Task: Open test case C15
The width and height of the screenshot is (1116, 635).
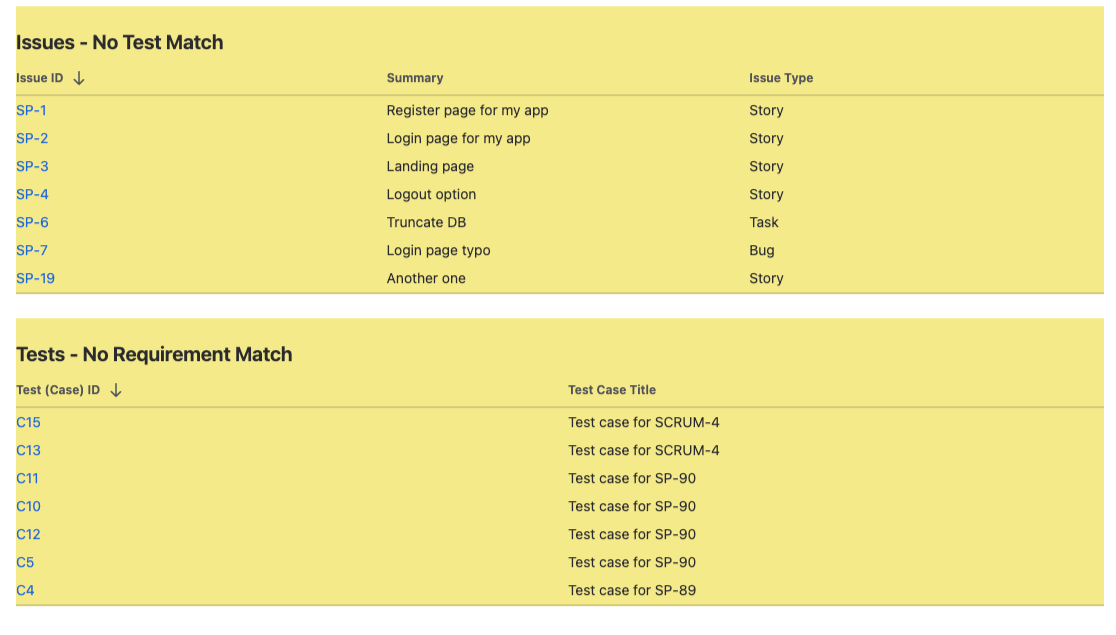Action: click(x=28, y=422)
